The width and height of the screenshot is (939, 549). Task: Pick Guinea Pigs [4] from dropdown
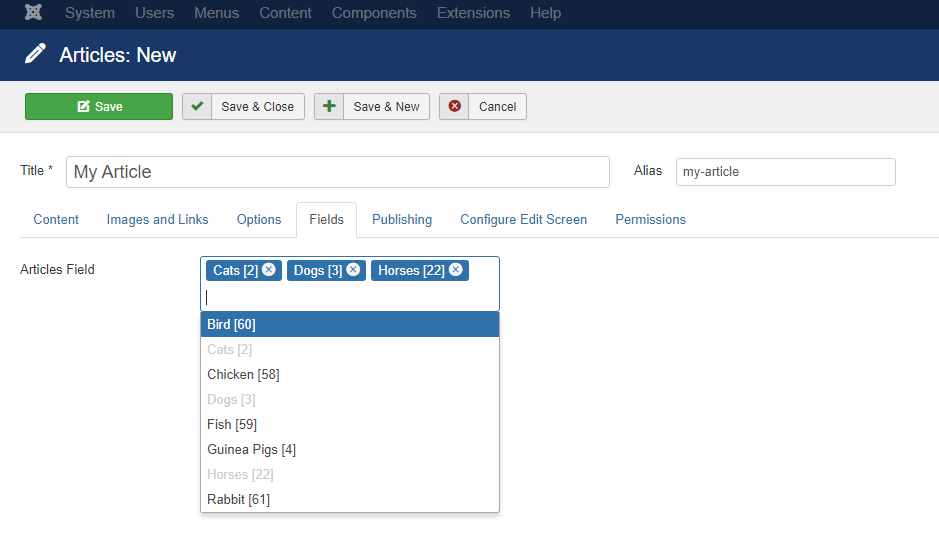click(350, 450)
